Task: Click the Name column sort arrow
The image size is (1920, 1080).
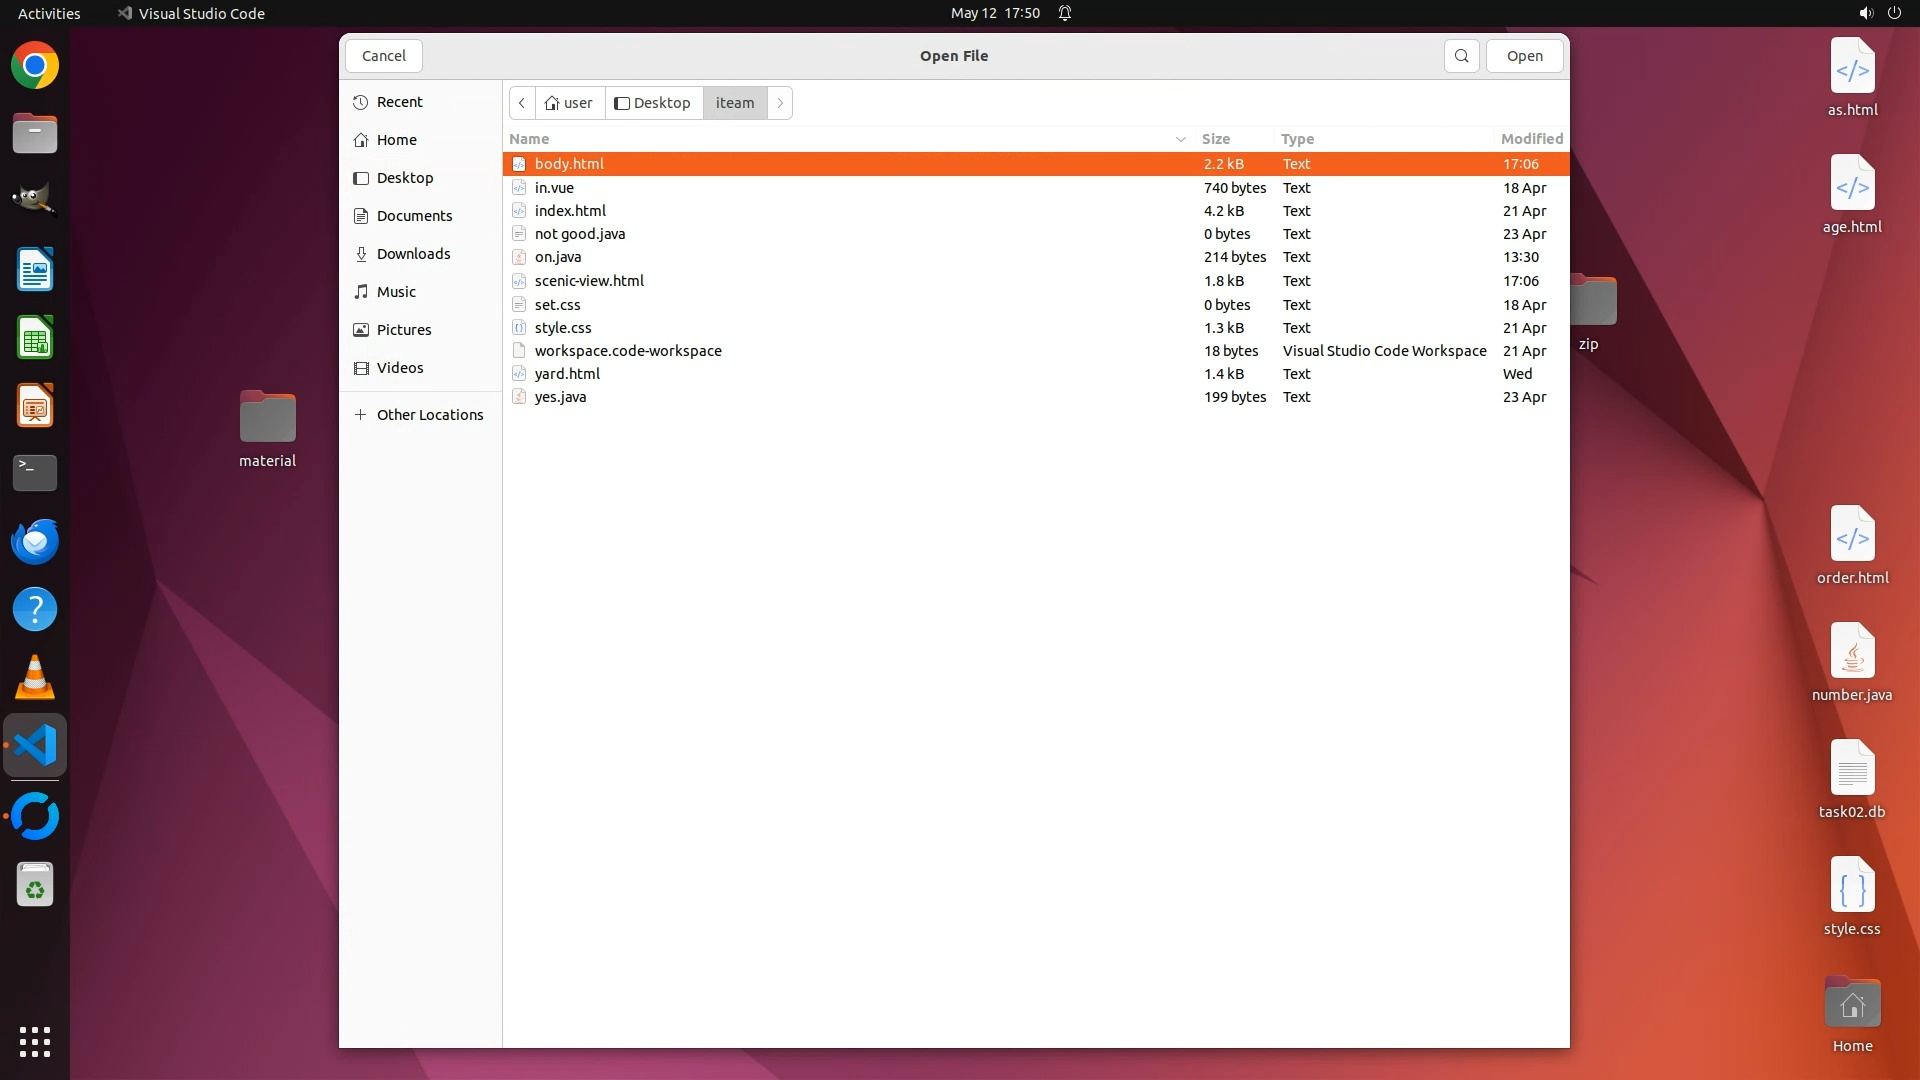Action: point(1180,139)
